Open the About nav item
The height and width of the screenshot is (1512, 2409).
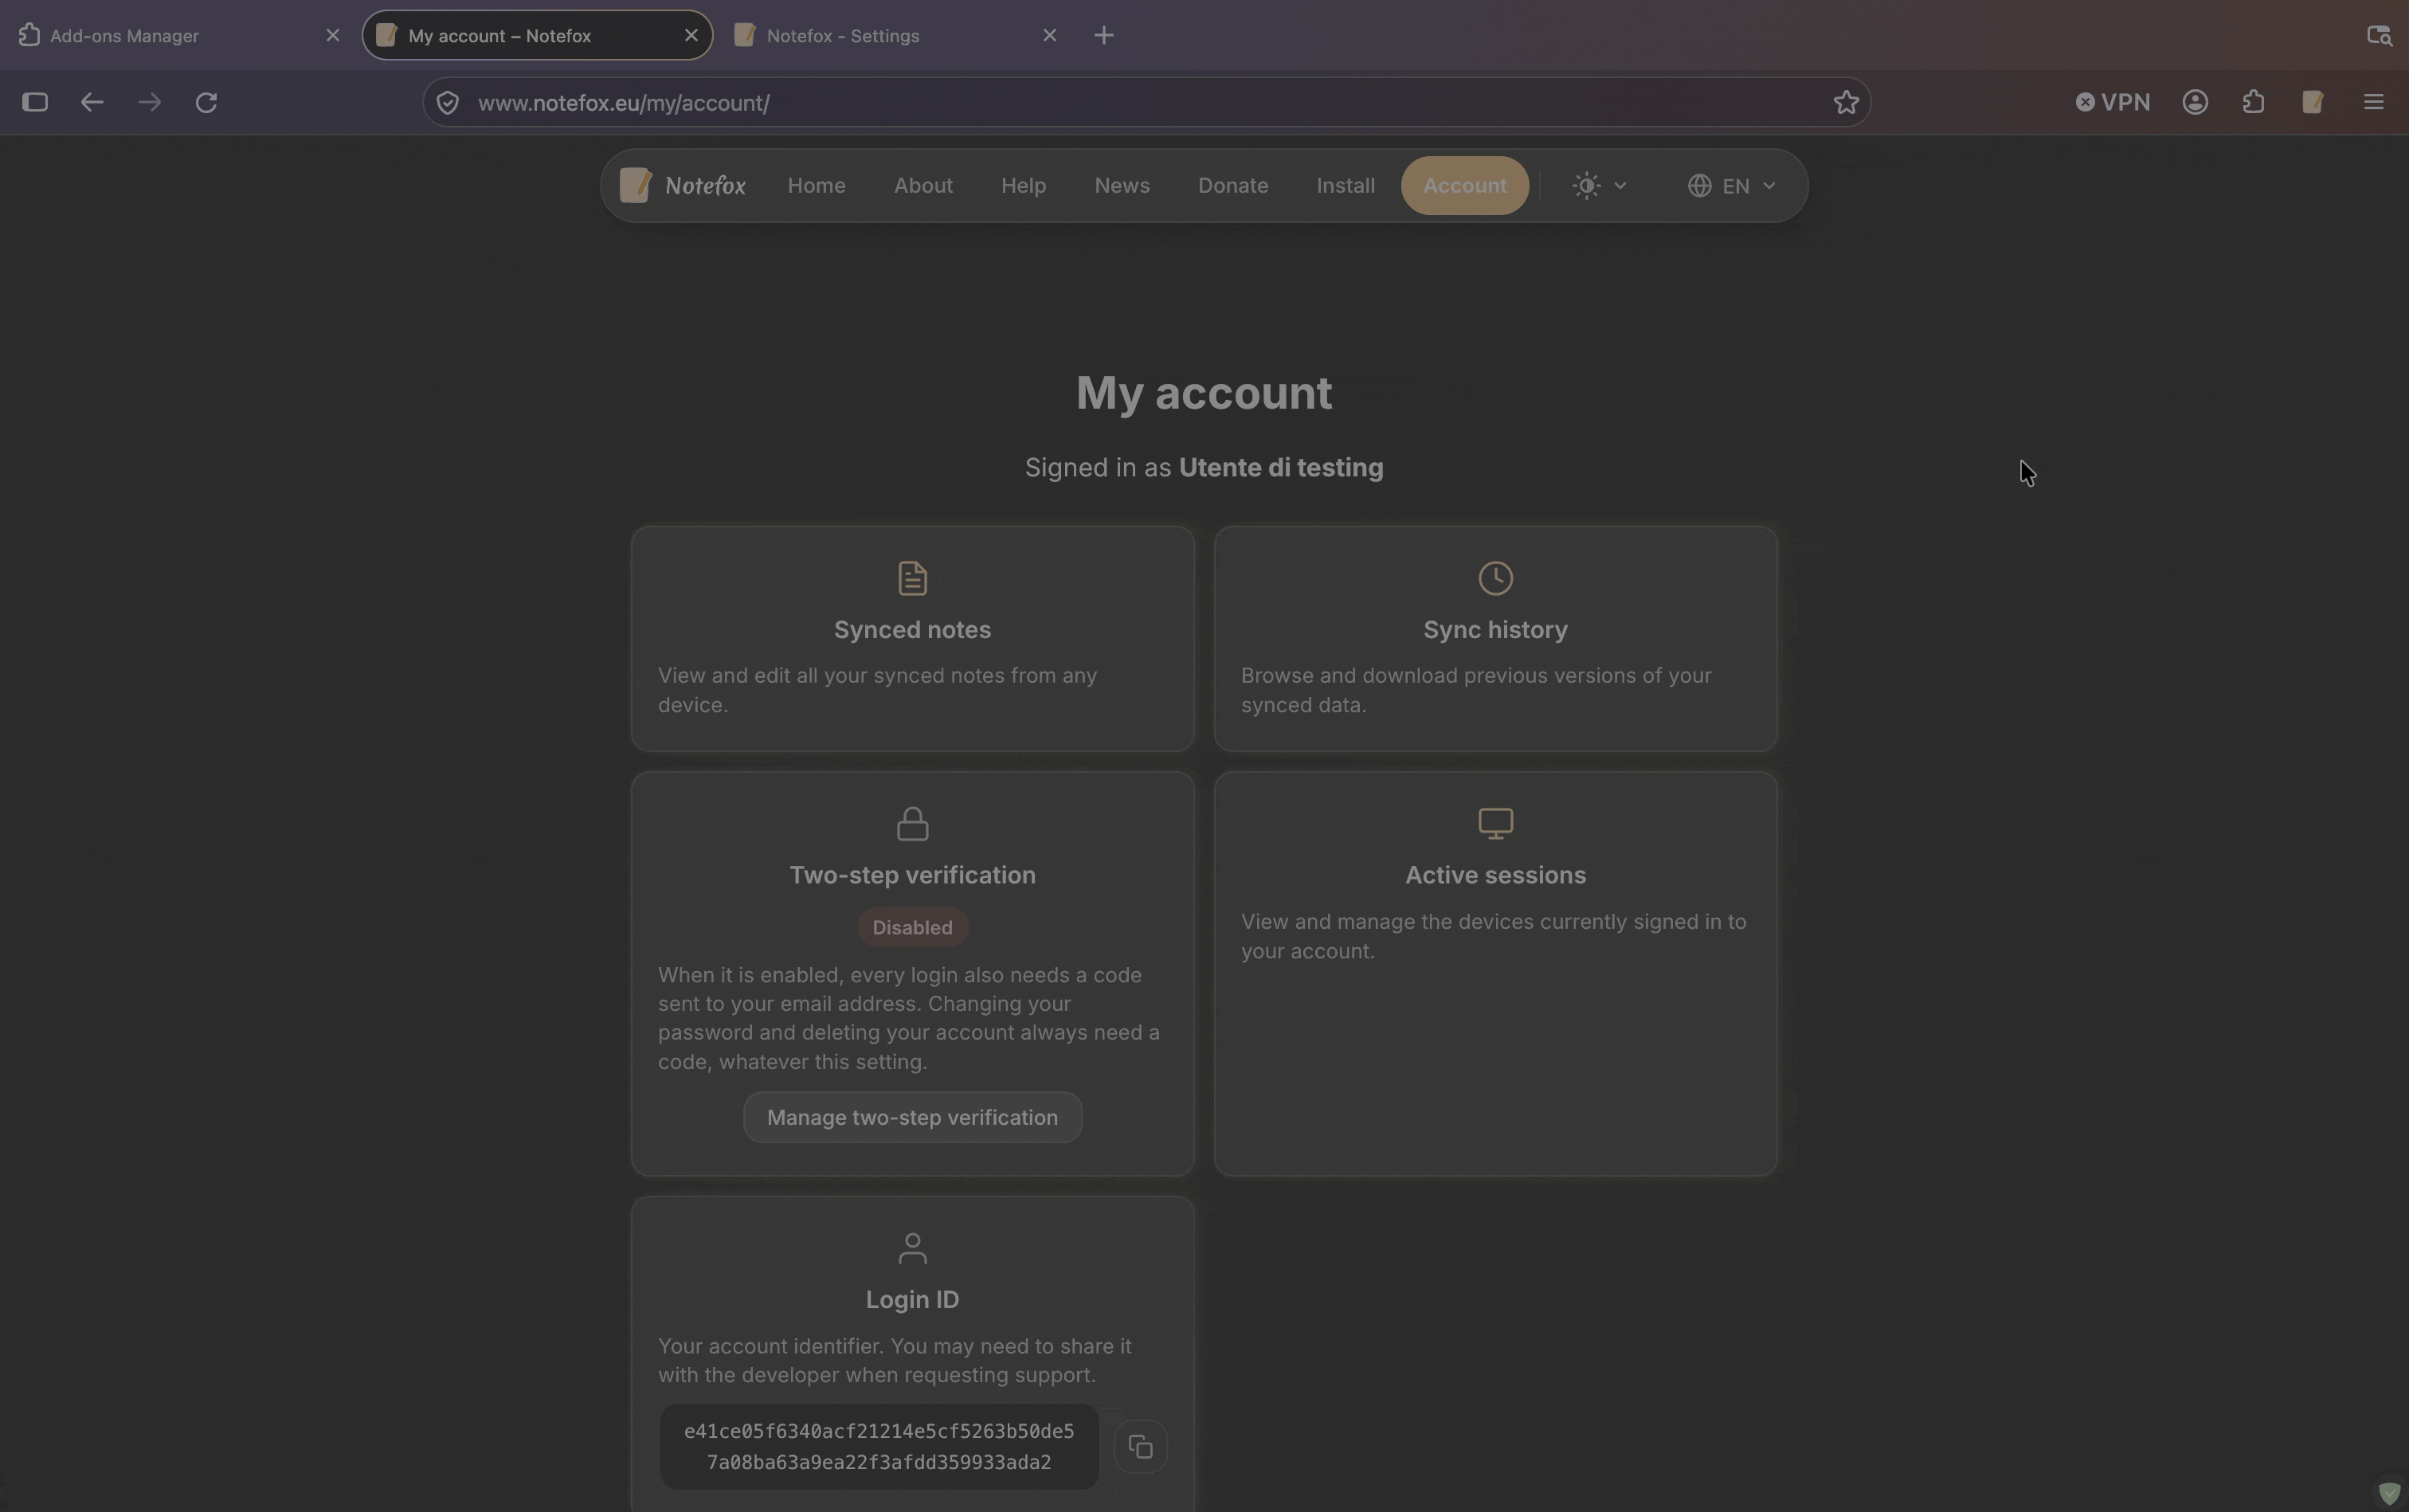(923, 185)
